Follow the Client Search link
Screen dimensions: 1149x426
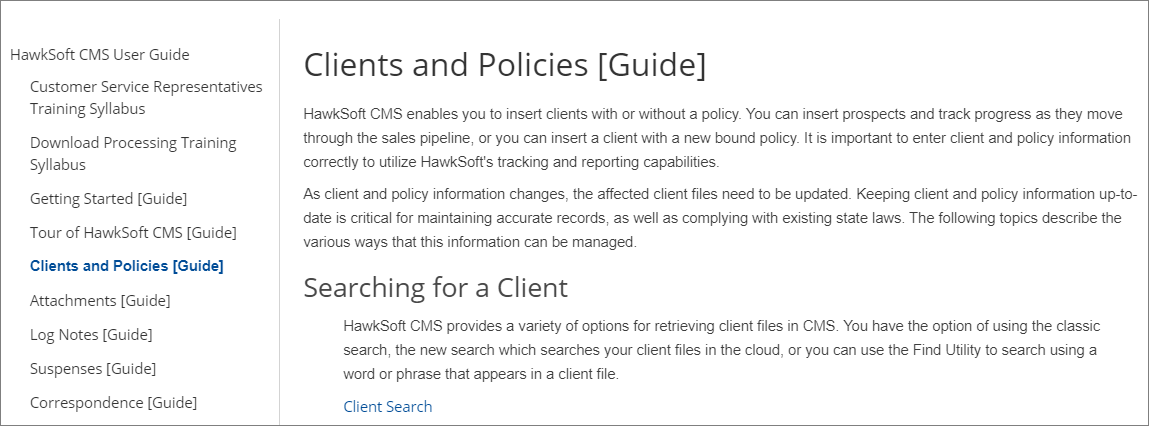click(x=388, y=406)
